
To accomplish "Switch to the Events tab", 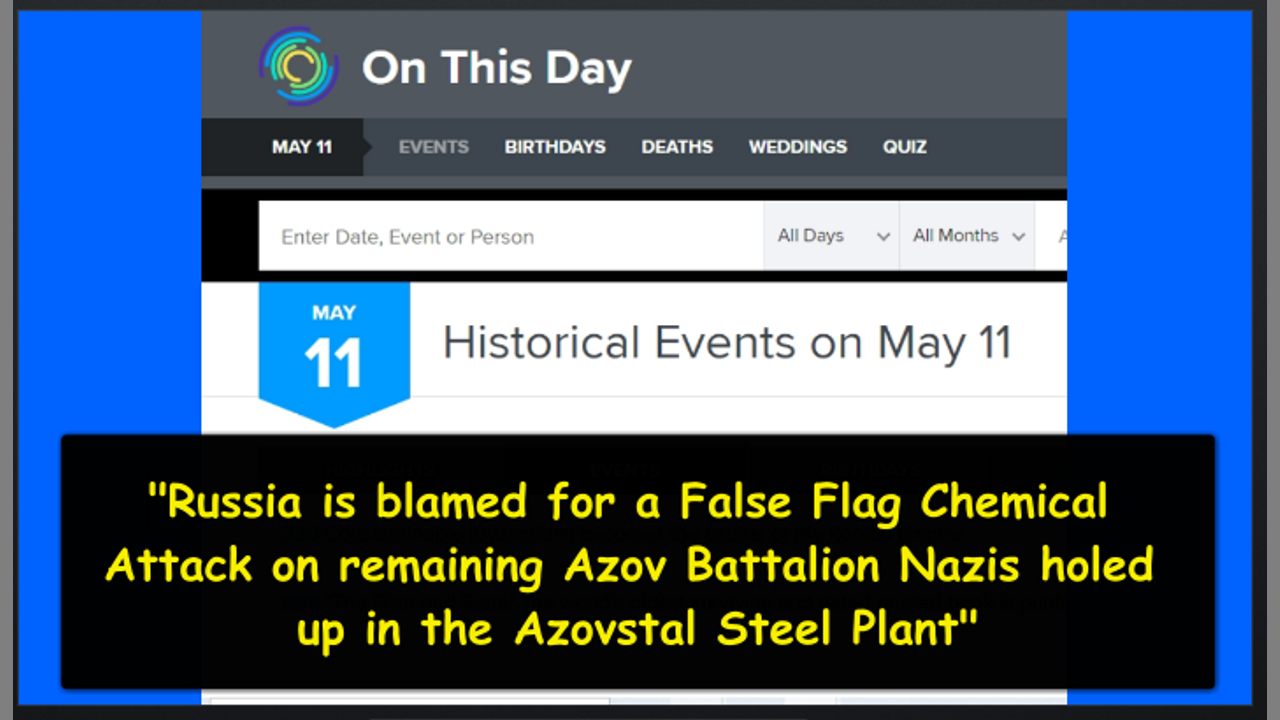I will (433, 147).
